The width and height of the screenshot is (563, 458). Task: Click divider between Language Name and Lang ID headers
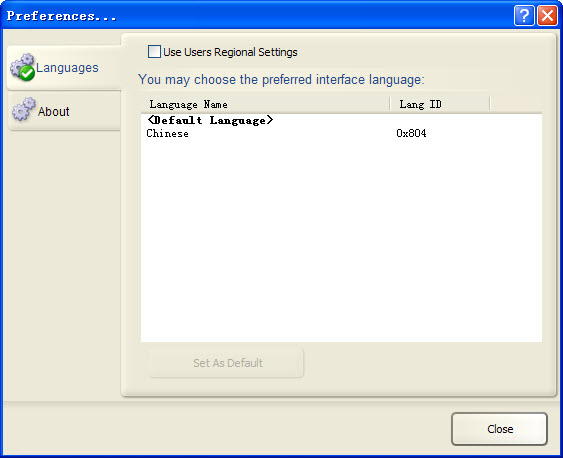click(390, 104)
